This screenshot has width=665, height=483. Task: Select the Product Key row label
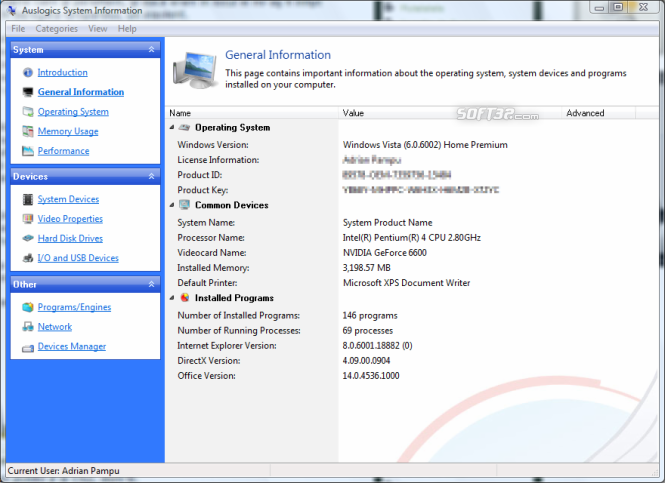203,190
